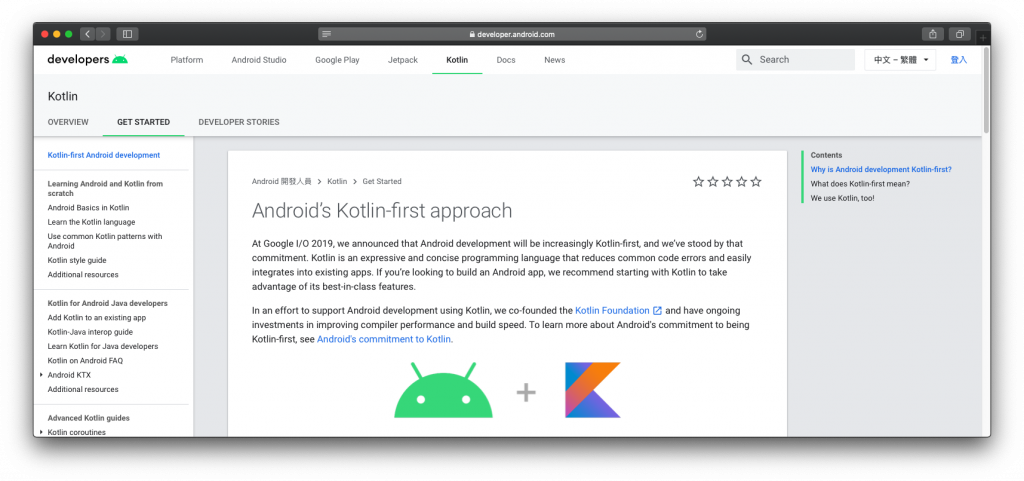Screen dimensions: 1024x481
Task: Click the Android developers logo
Action: pos(88,59)
